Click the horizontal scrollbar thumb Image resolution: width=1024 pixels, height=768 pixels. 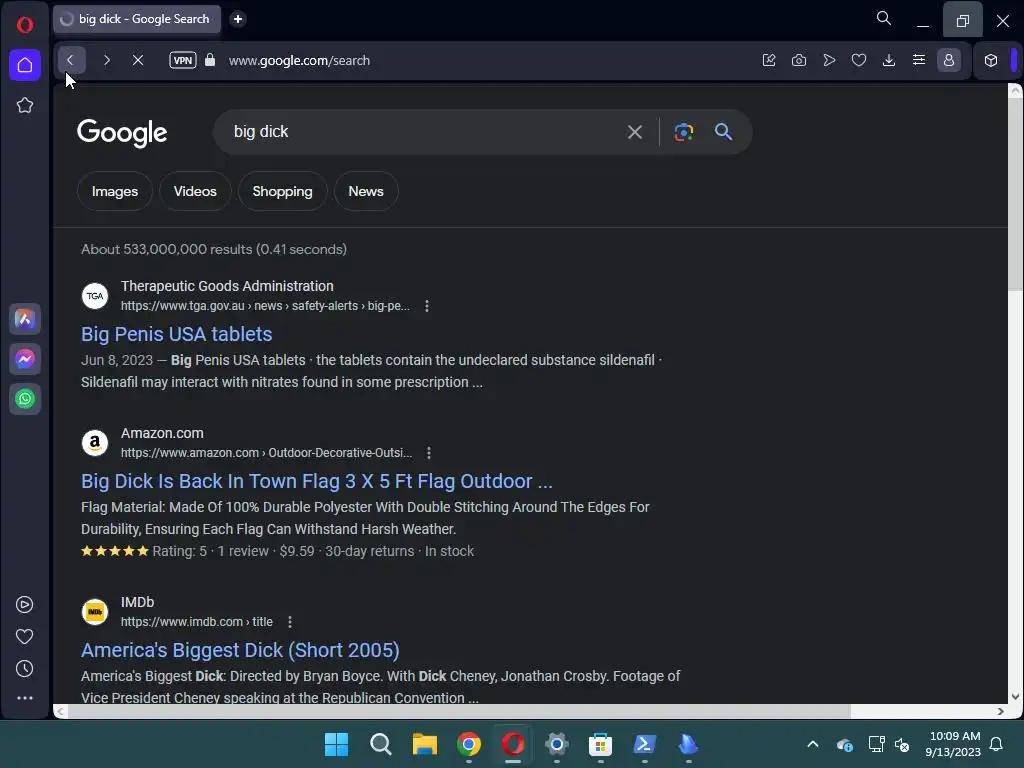[459, 711]
